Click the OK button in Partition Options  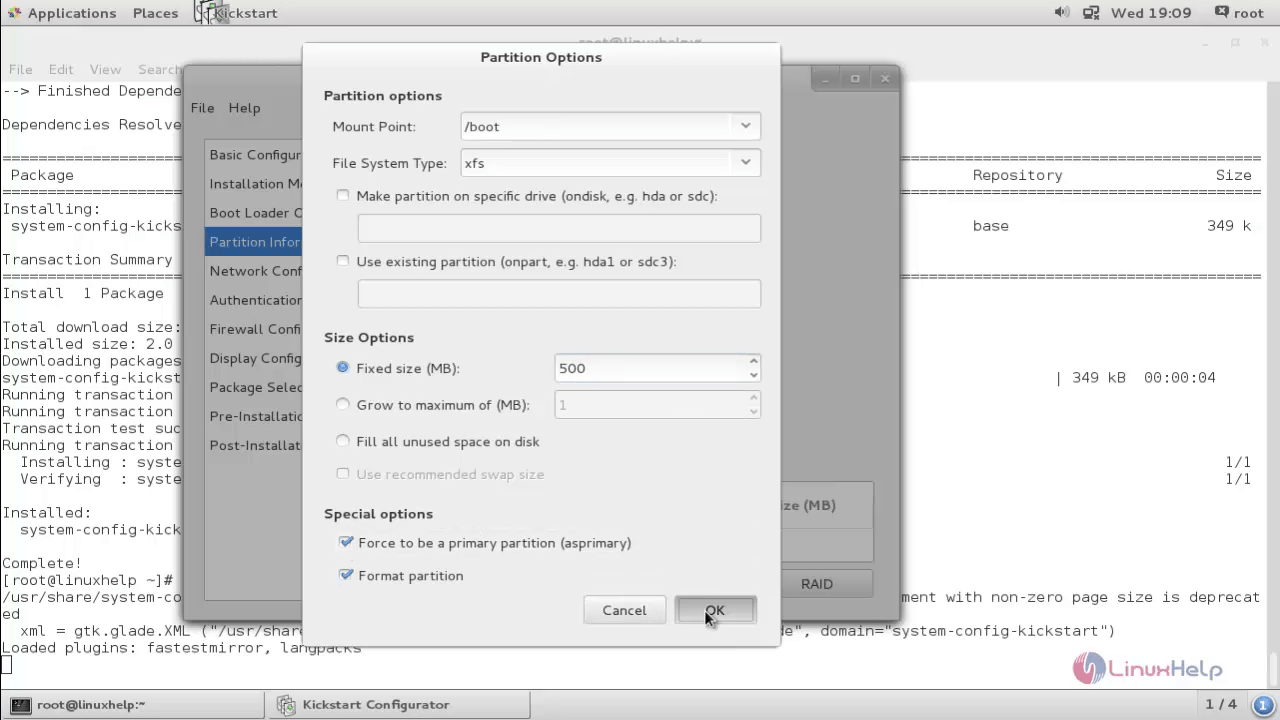pos(715,610)
